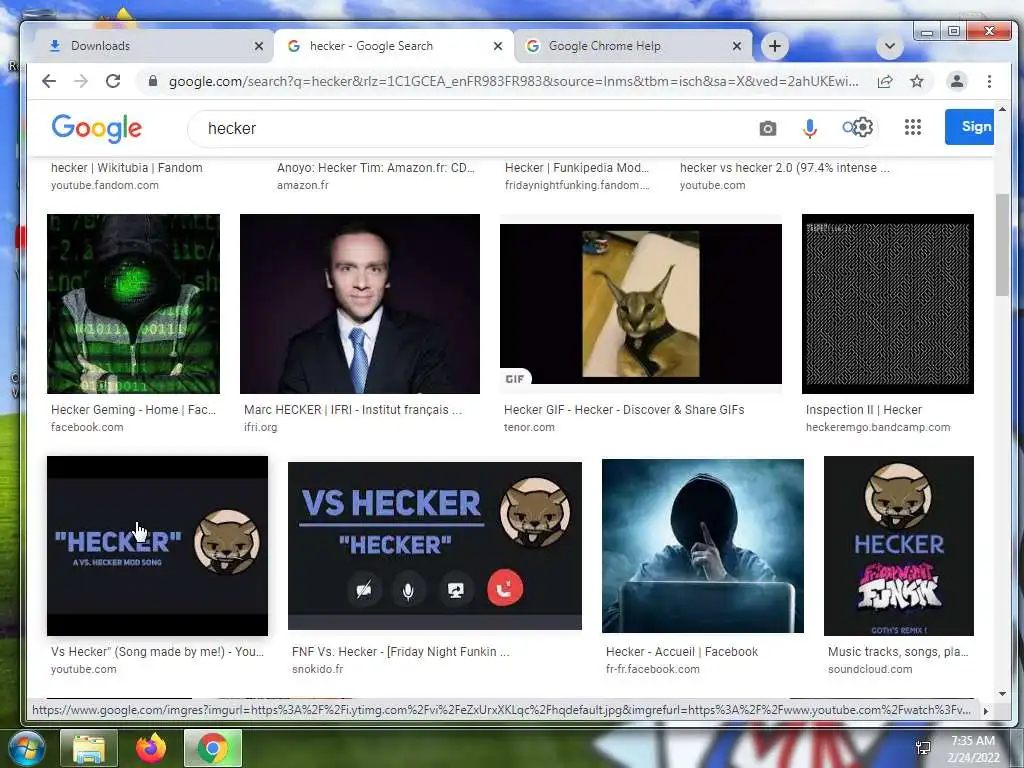Open Hecker GIF - Discover & Share GIFs link
Image resolution: width=1024 pixels, height=768 pixels.
[x=624, y=410]
